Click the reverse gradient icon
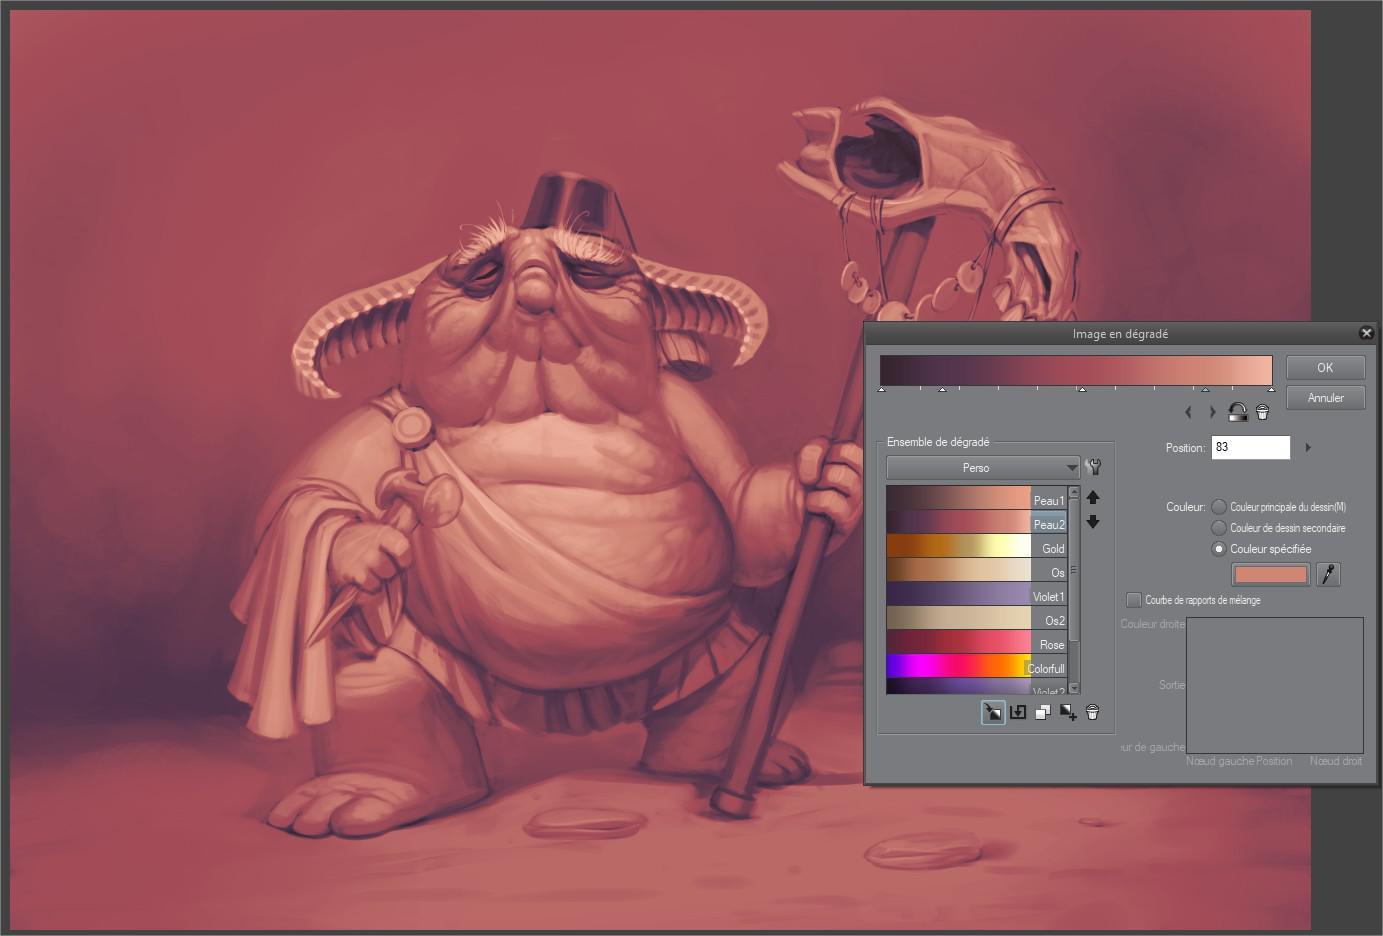 (x=1237, y=412)
